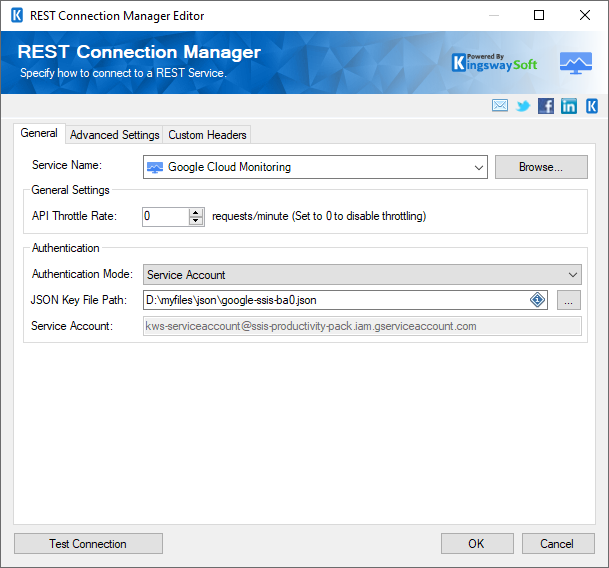Click the app icon in title bar

point(17,16)
